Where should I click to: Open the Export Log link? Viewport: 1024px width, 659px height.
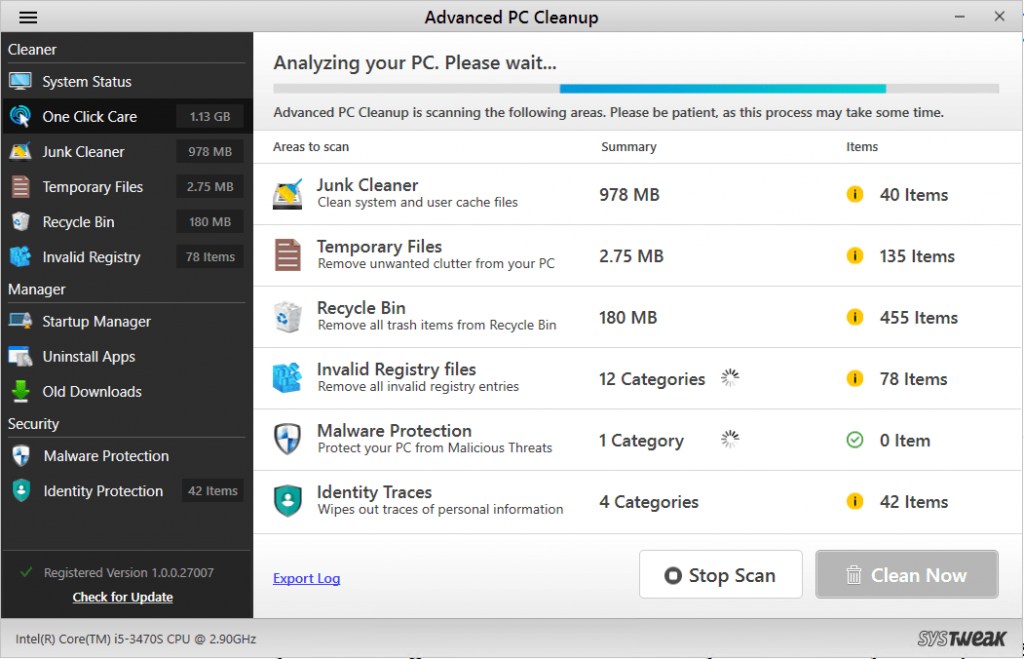point(306,578)
